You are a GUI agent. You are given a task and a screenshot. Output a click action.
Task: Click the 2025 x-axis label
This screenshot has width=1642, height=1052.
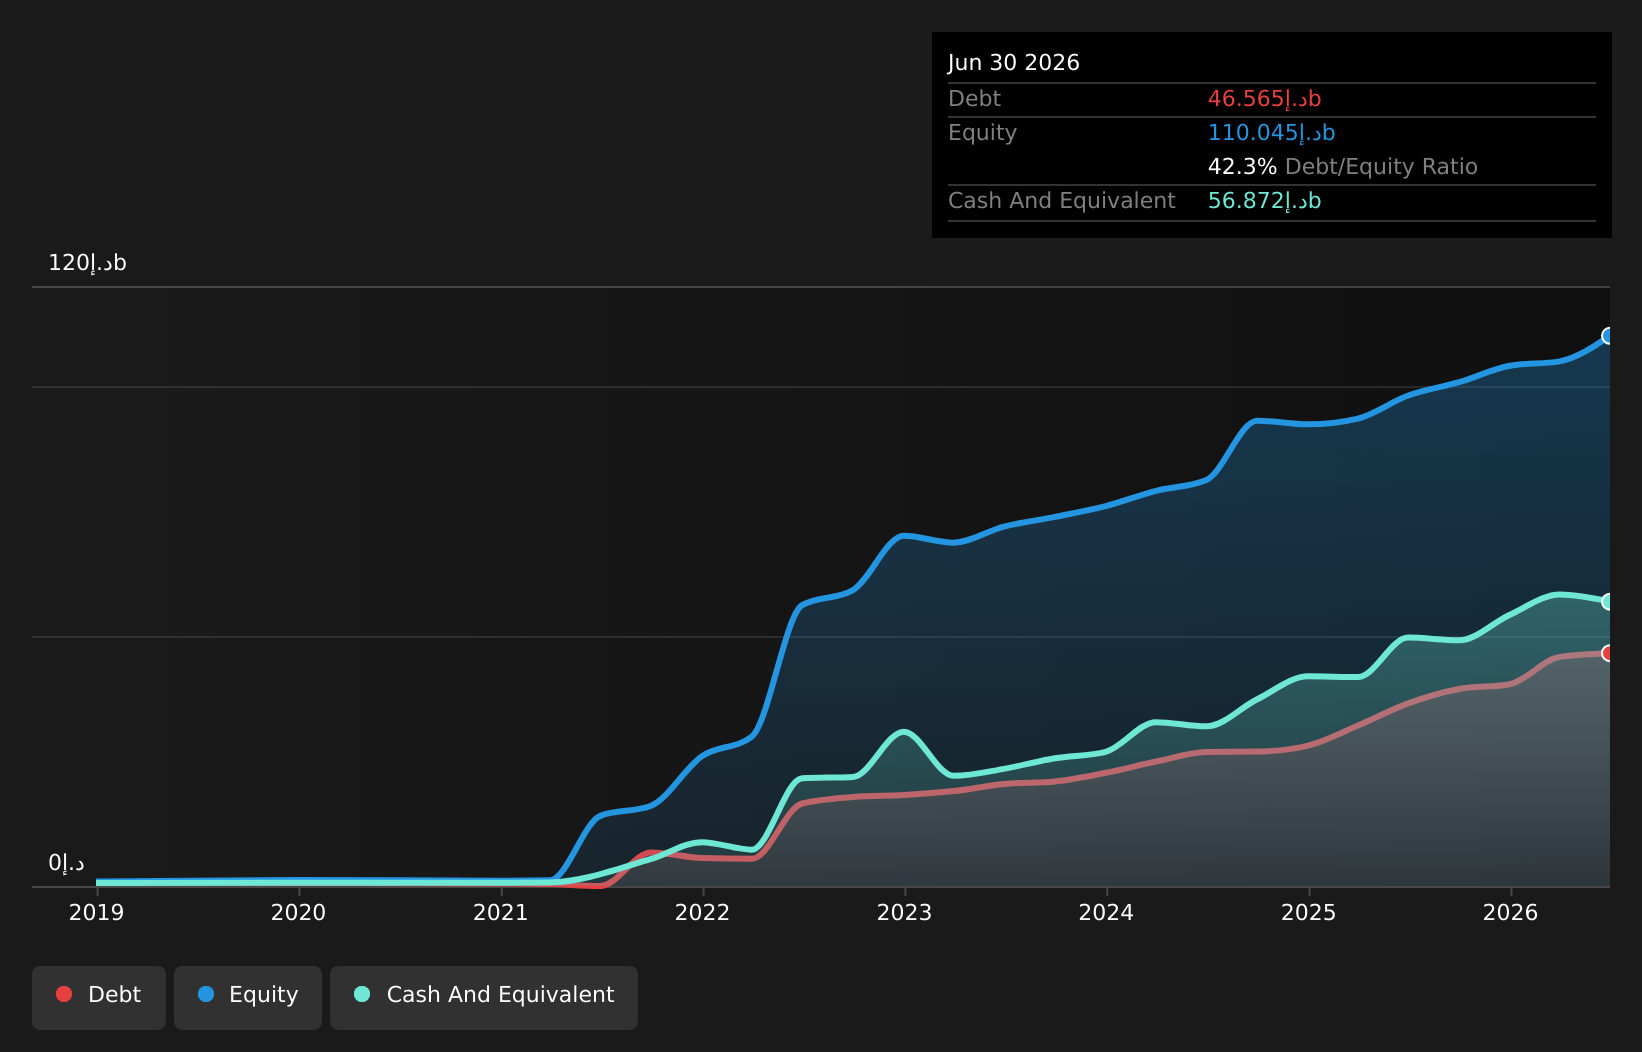click(1309, 913)
